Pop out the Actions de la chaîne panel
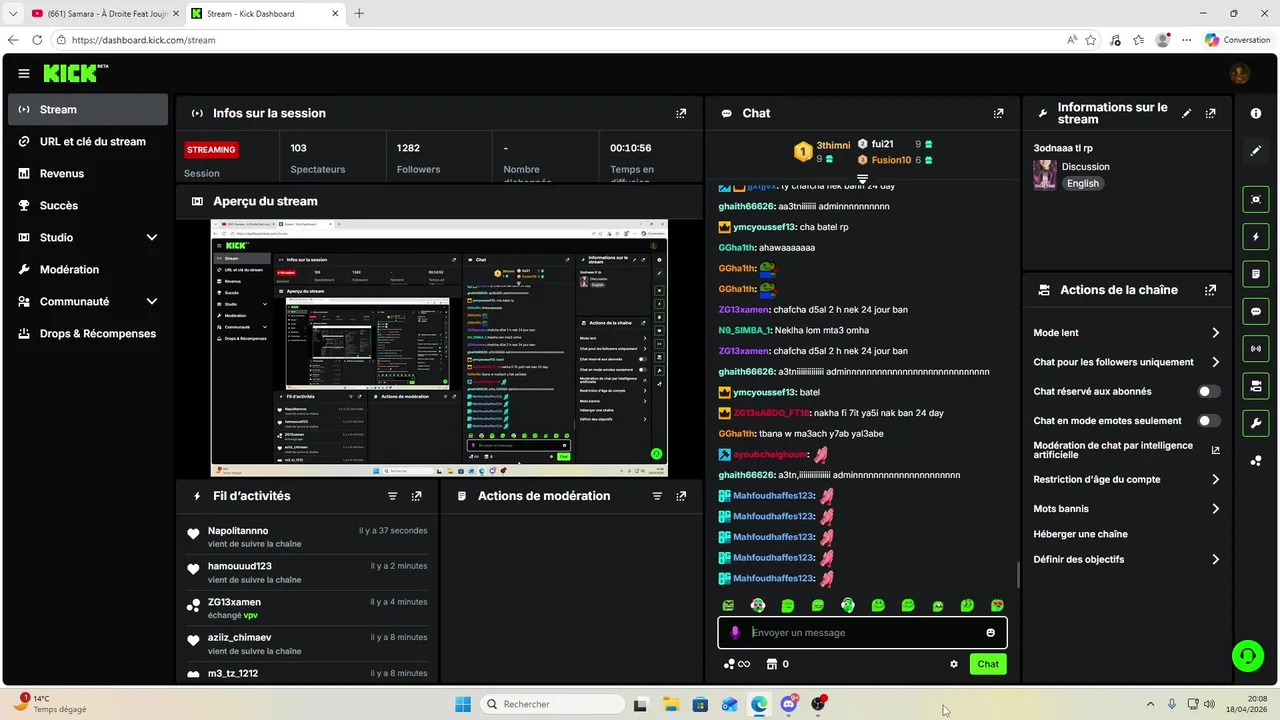This screenshot has height=720, width=1280. [x=1211, y=290]
